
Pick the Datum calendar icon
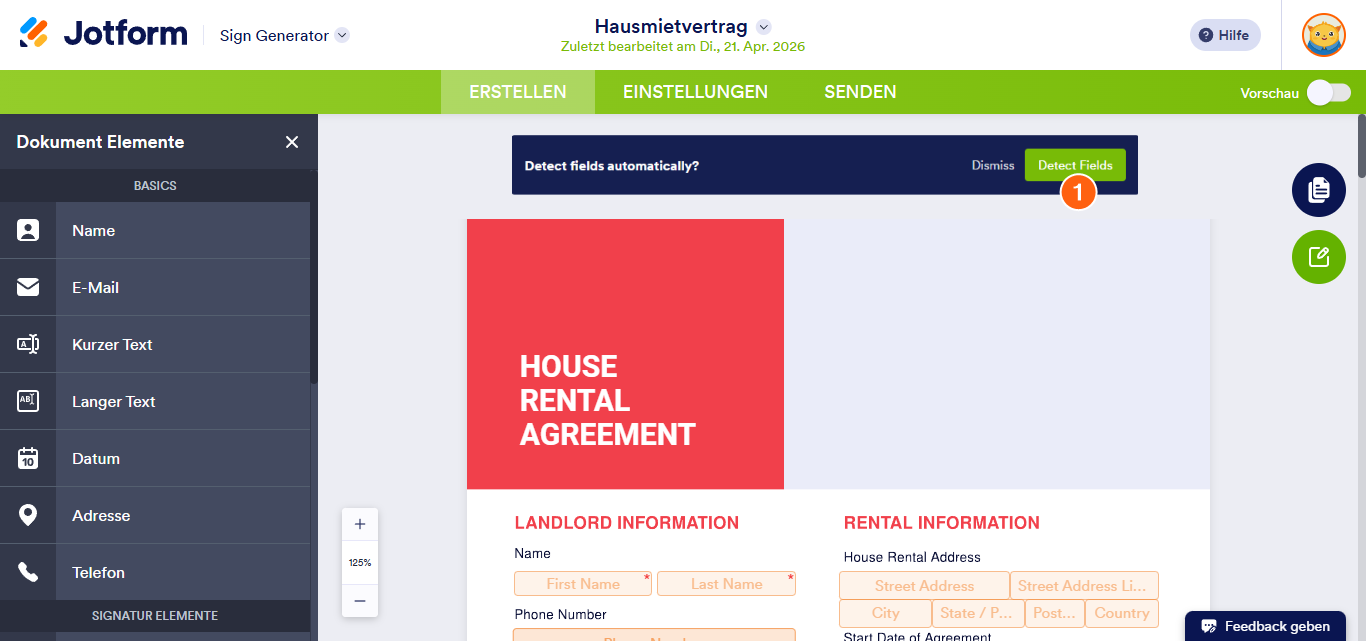[28, 459]
